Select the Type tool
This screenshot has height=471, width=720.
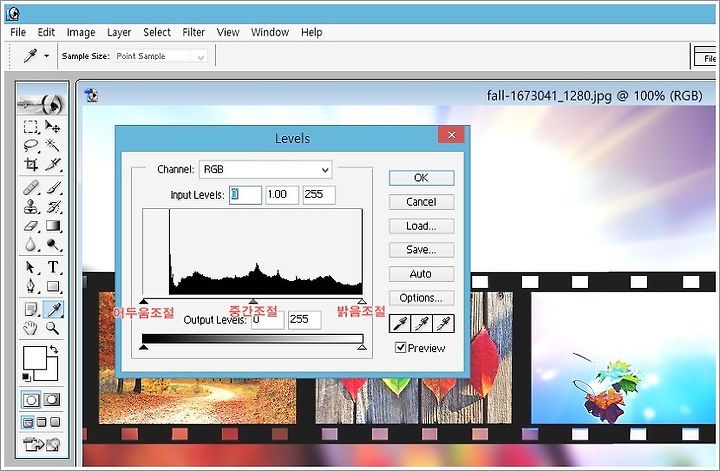click(53, 267)
